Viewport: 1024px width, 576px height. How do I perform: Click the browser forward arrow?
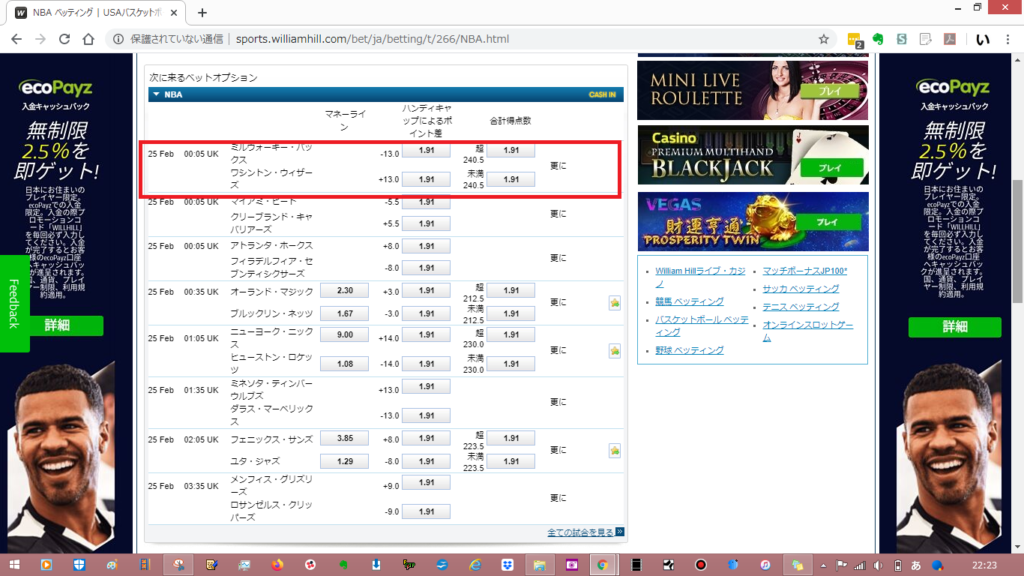click(x=40, y=39)
